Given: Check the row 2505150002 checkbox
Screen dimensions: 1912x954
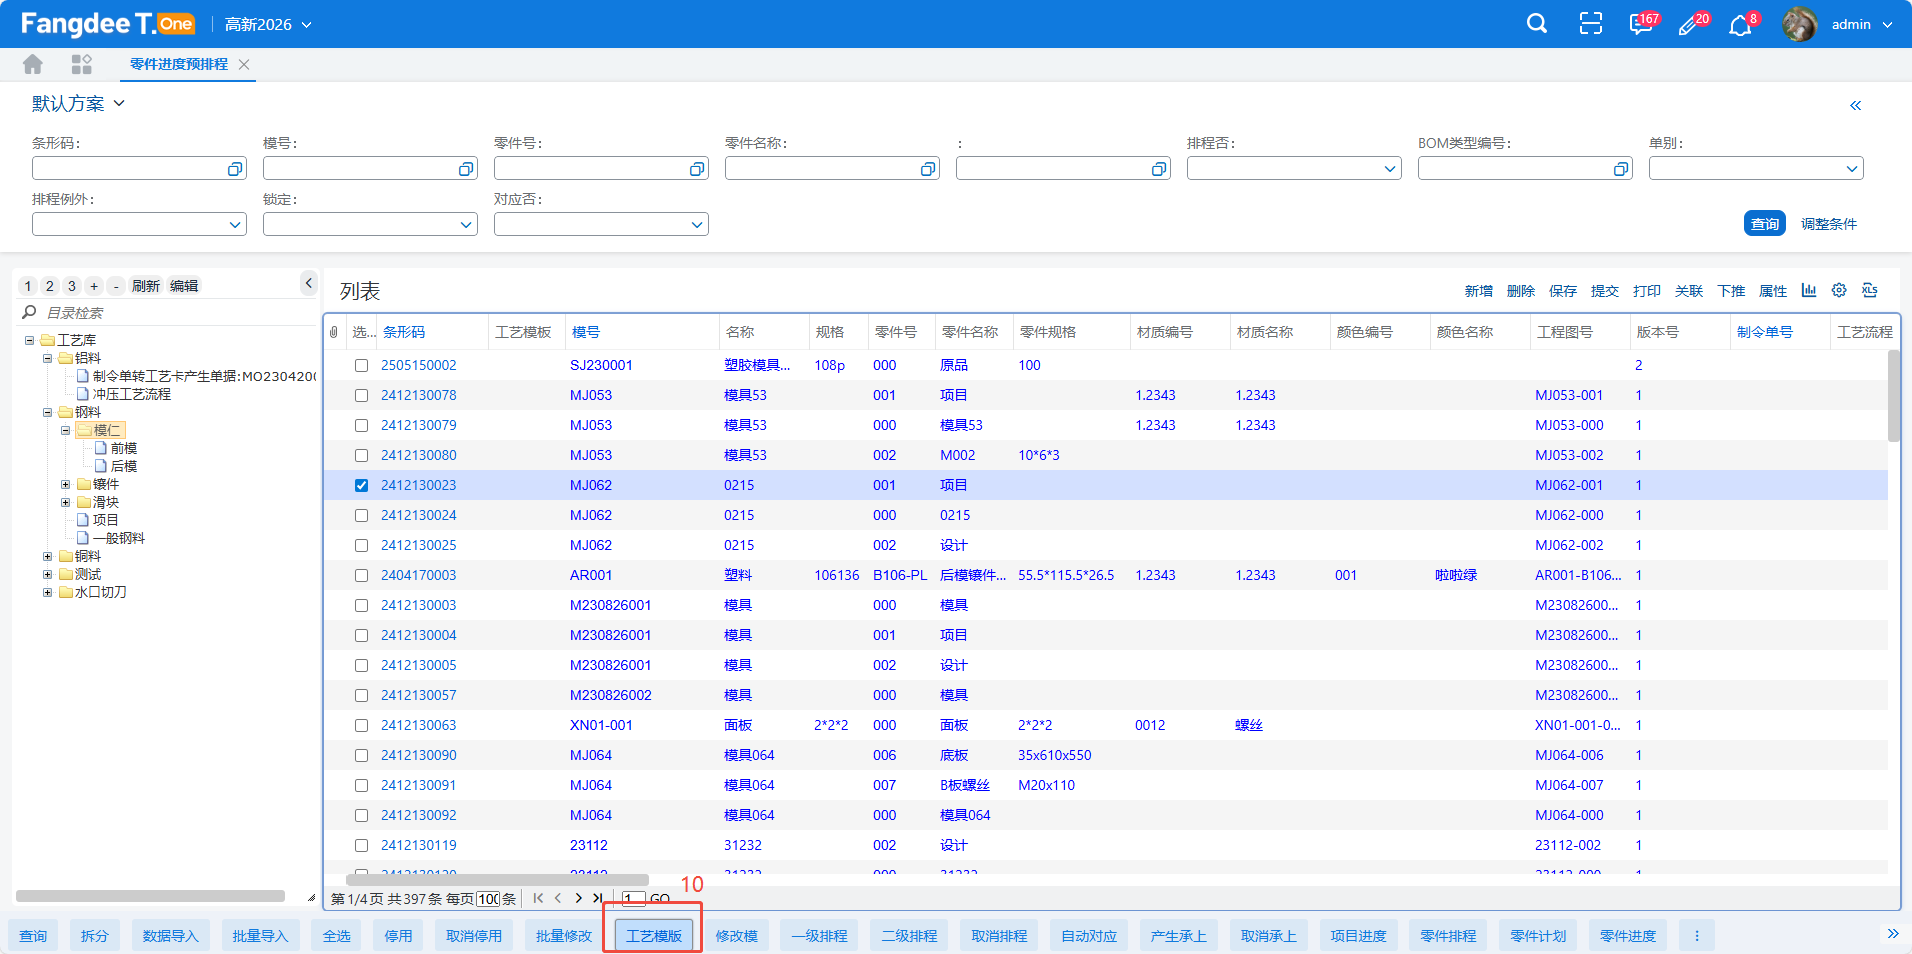Looking at the screenshot, I should coord(361,365).
